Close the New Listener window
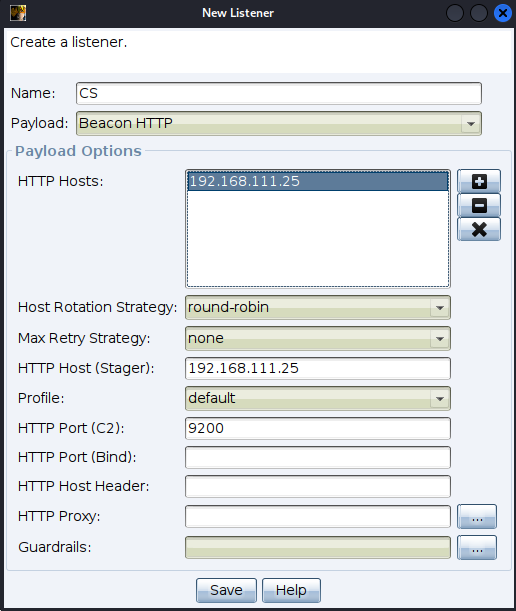The image size is (516, 611). click(503, 13)
